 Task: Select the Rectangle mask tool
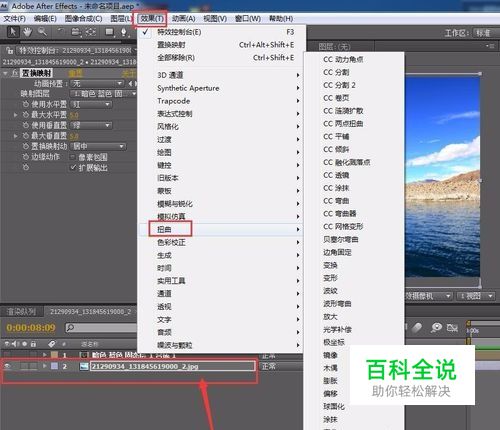[109, 32]
